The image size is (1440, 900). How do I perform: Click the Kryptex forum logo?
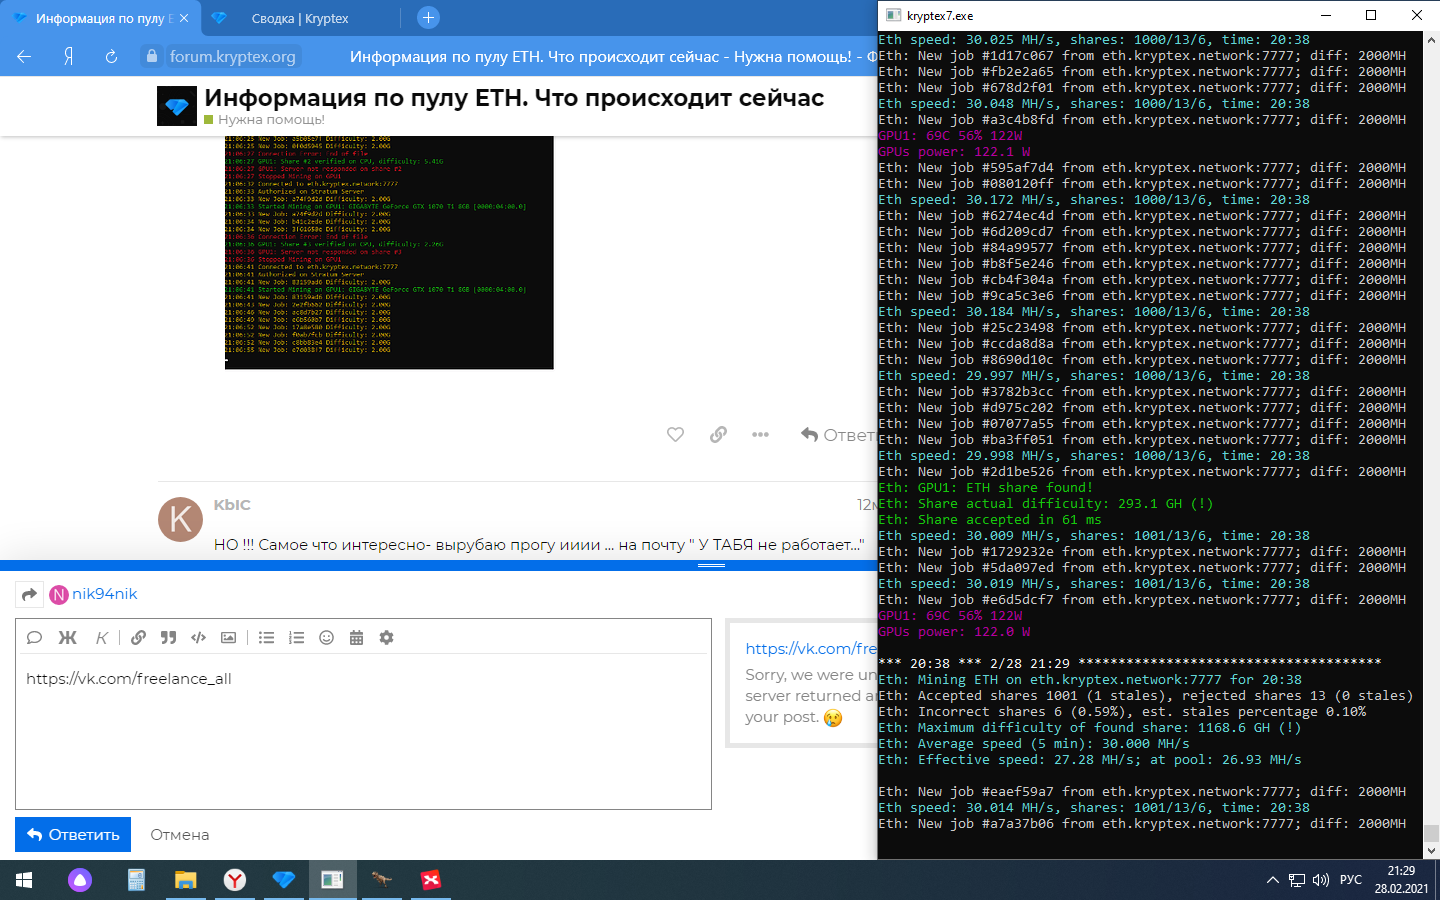pyautogui.click(x=177, y=106)
